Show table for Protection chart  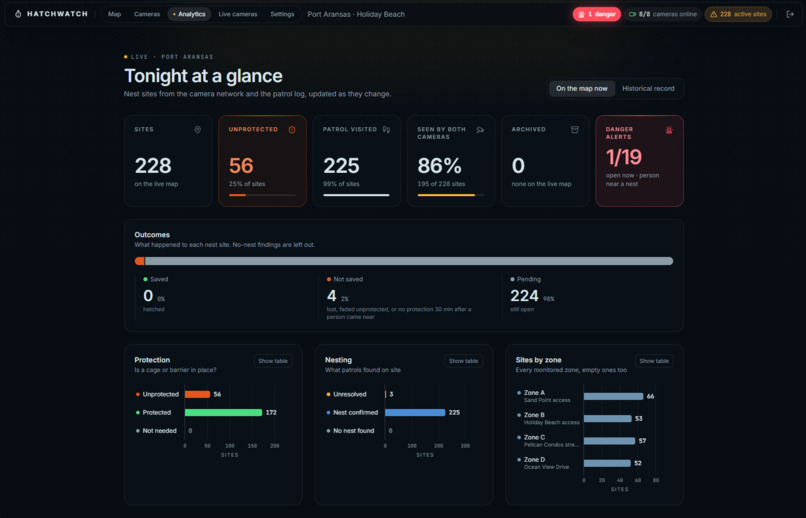tap(273, 361)
